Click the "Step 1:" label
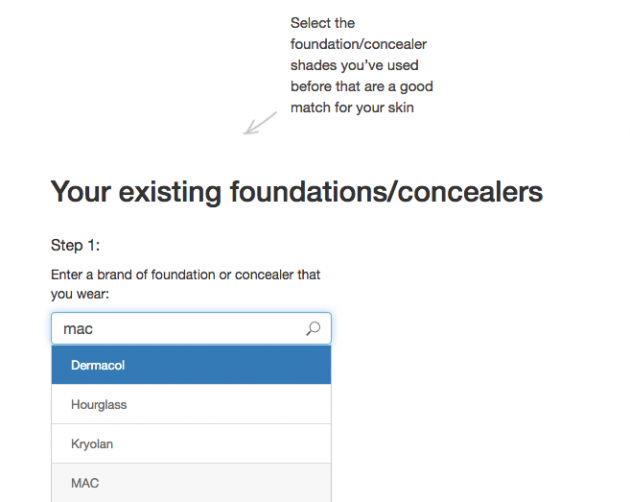This screenshot has height=502, width=630. (x=75, y=245)
